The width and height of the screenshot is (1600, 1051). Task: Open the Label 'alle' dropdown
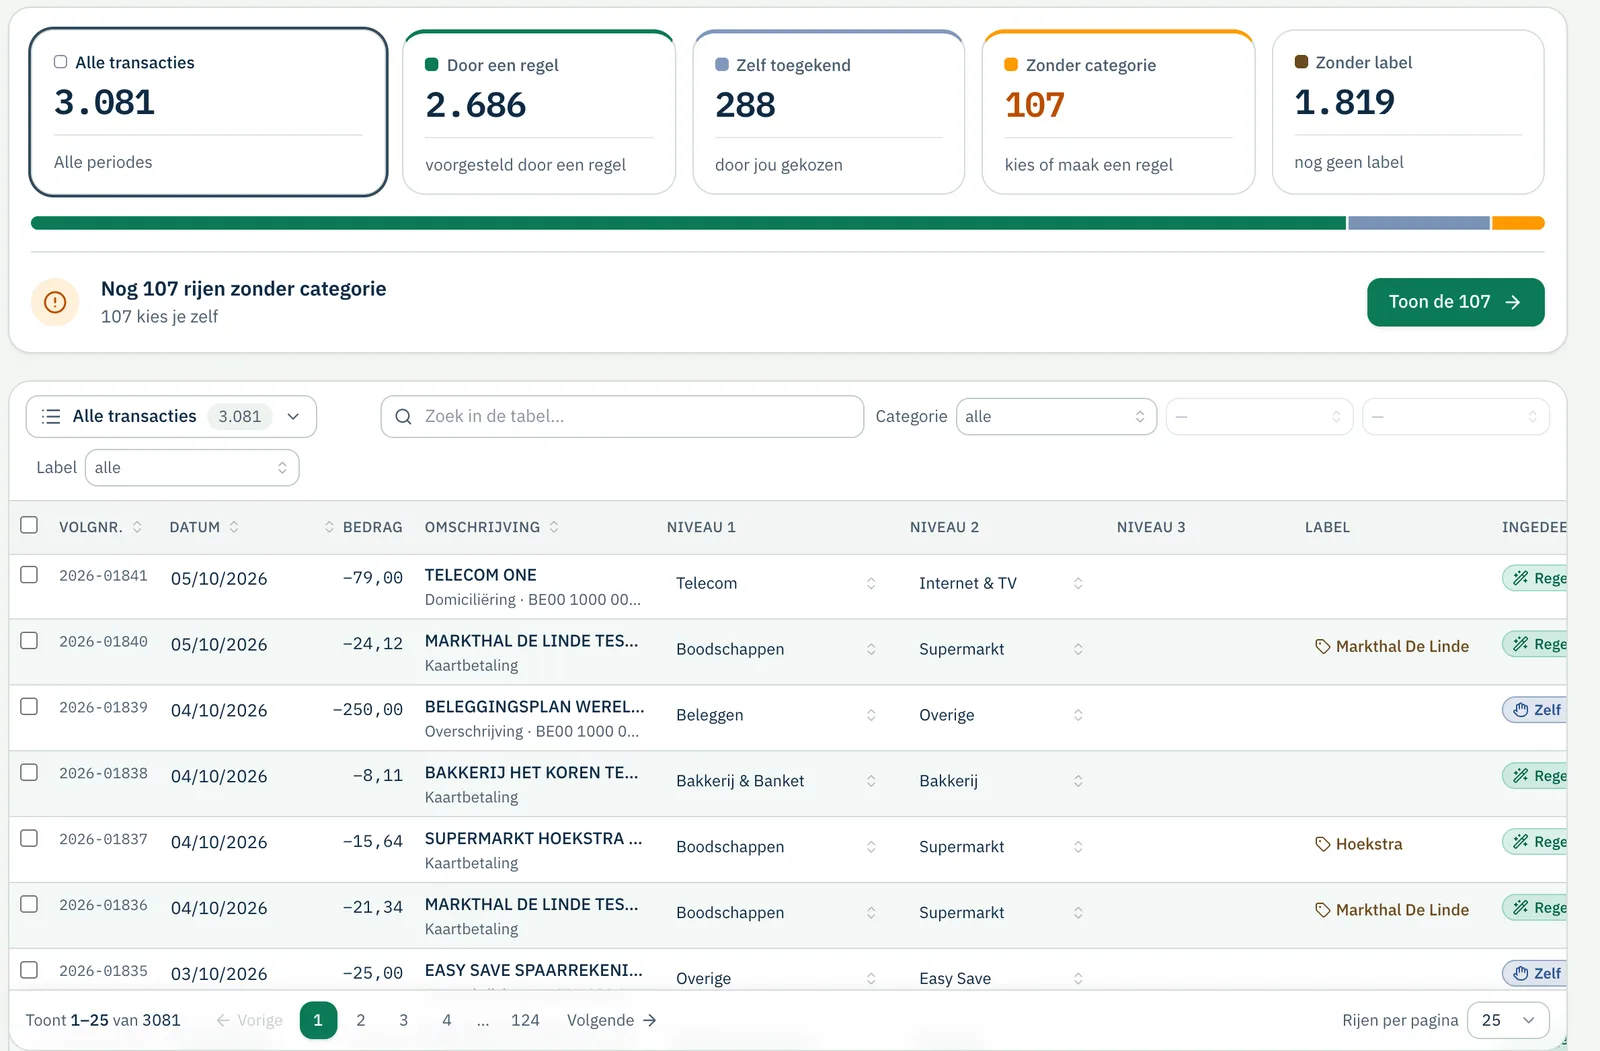(x=192, y=468)
